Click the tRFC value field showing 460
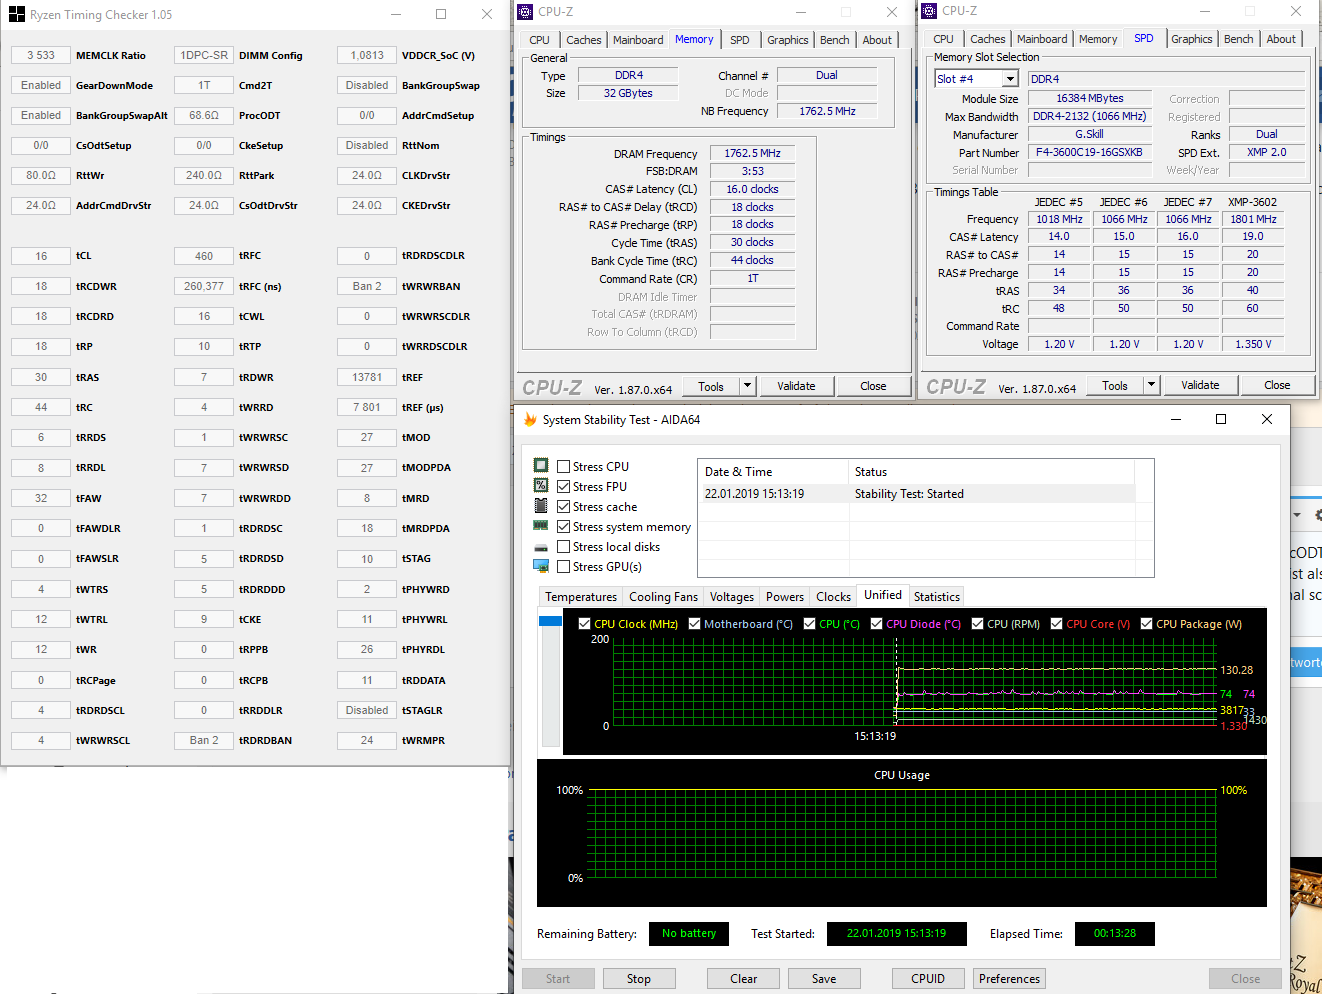1322x994 pixels. (204, 256)
